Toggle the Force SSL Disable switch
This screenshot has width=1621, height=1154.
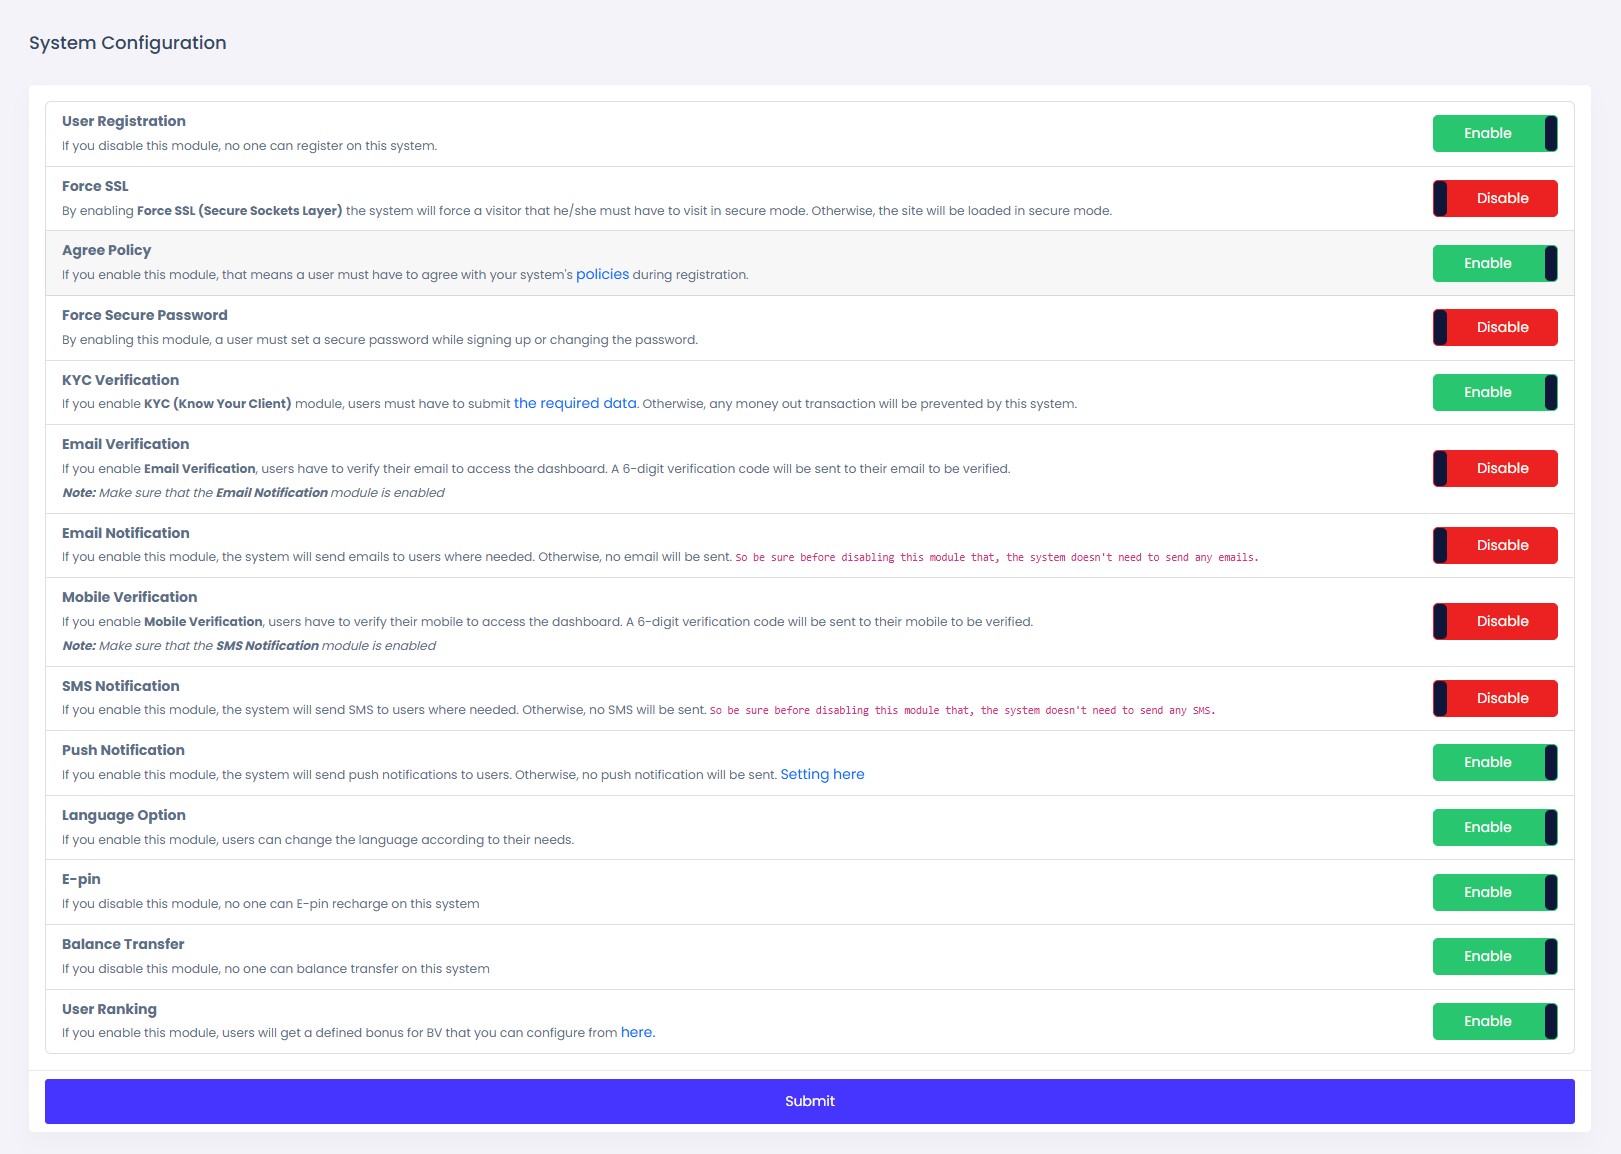[x=1495, y=198]
